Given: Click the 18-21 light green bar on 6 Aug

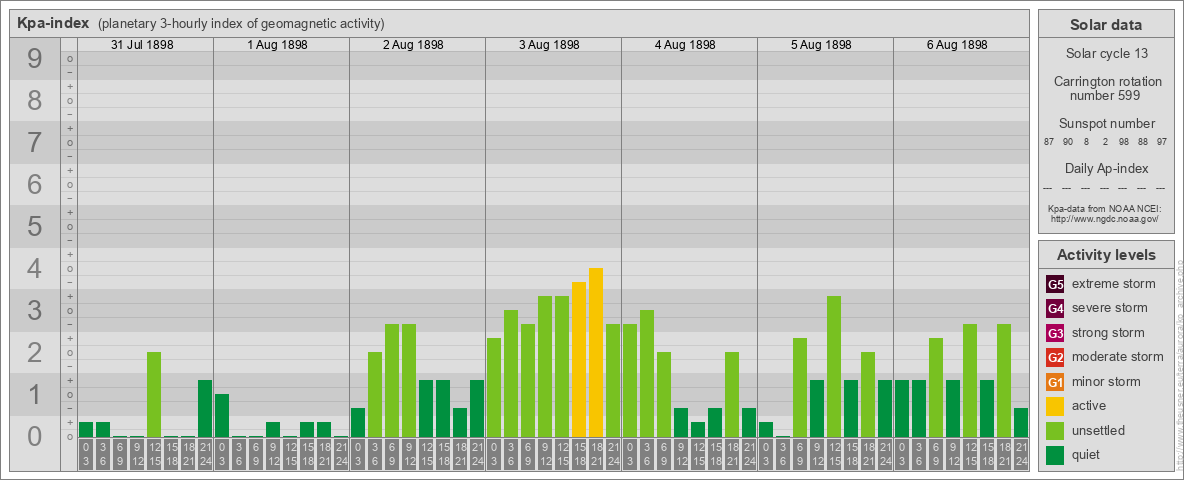Looking at the screenshot, I should pos(1004,380).
